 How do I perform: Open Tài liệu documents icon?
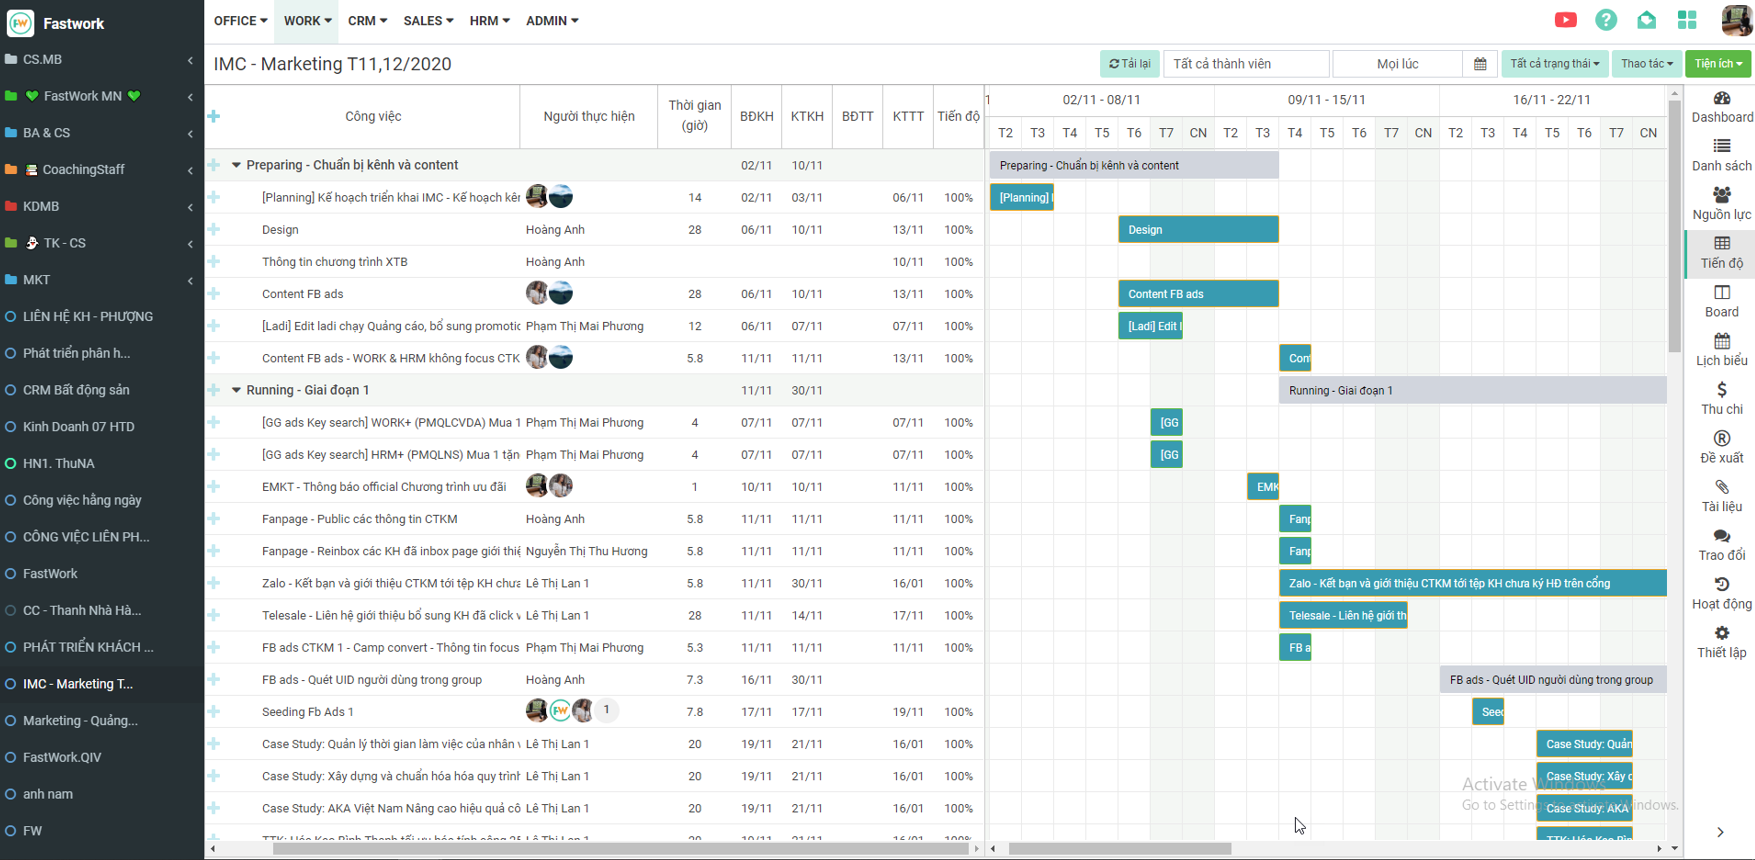coord(1721,495)
